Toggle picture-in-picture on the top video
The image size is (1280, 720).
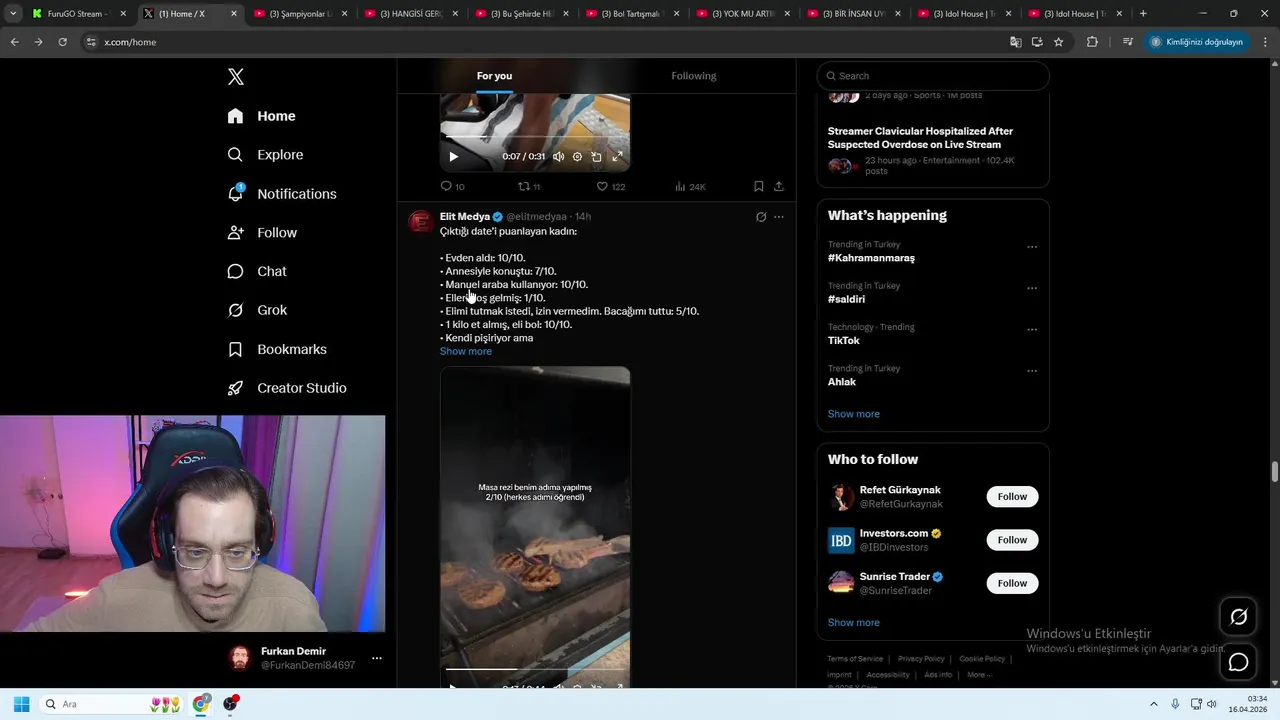coord(597,157)
